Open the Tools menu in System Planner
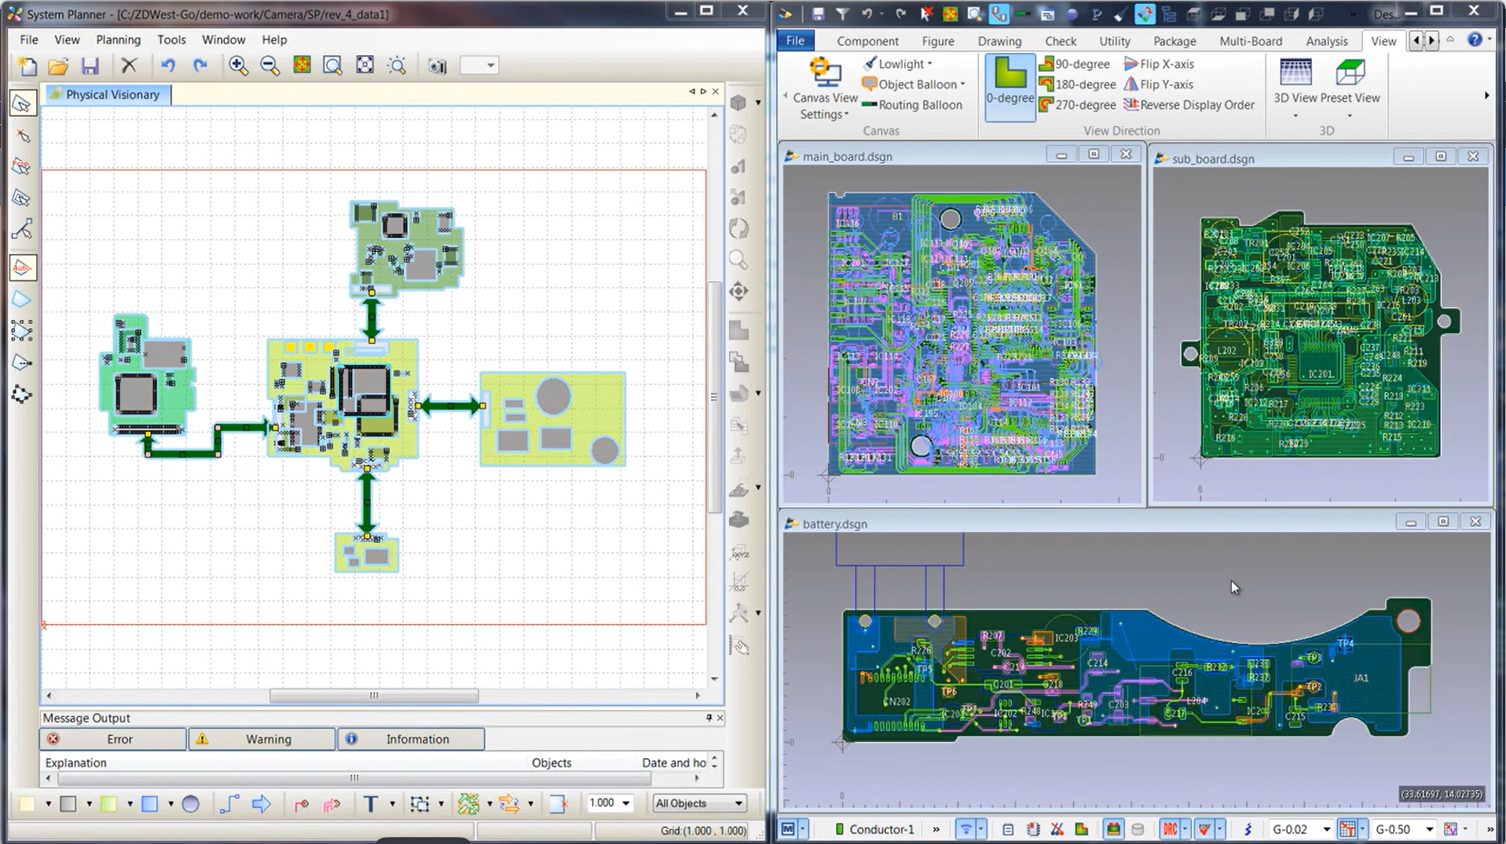The width and height of the screenshot is (1506, 844). [171, 40]
